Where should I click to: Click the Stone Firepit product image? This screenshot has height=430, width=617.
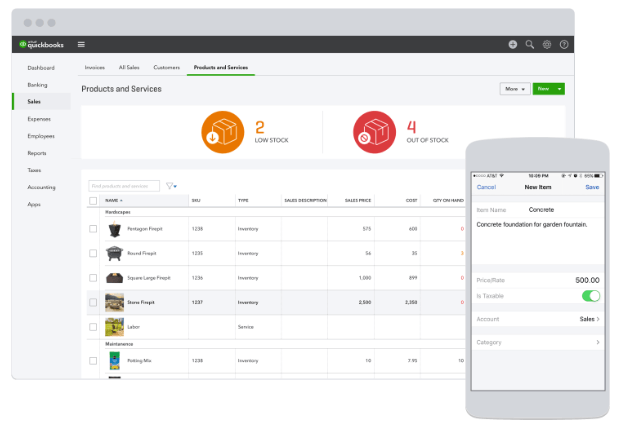[115, 302]
